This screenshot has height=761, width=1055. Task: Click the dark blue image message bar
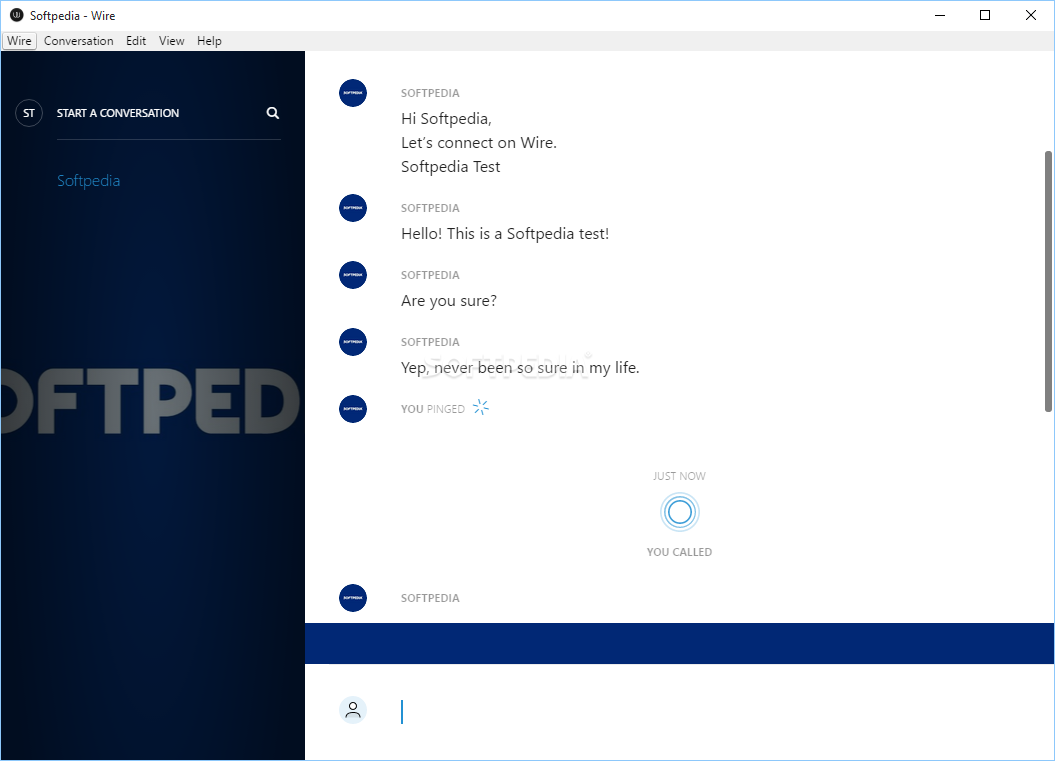(x=679, y=643)
